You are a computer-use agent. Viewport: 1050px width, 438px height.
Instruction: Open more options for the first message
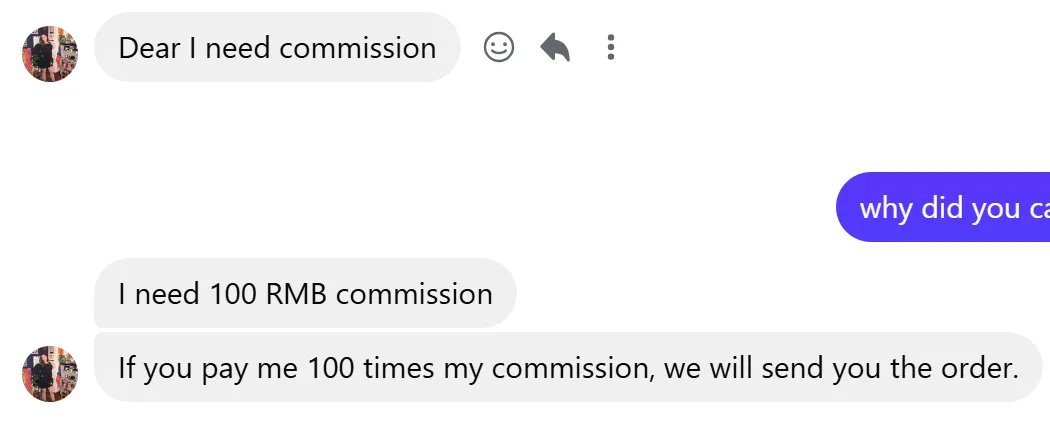[x=611, y=47]
